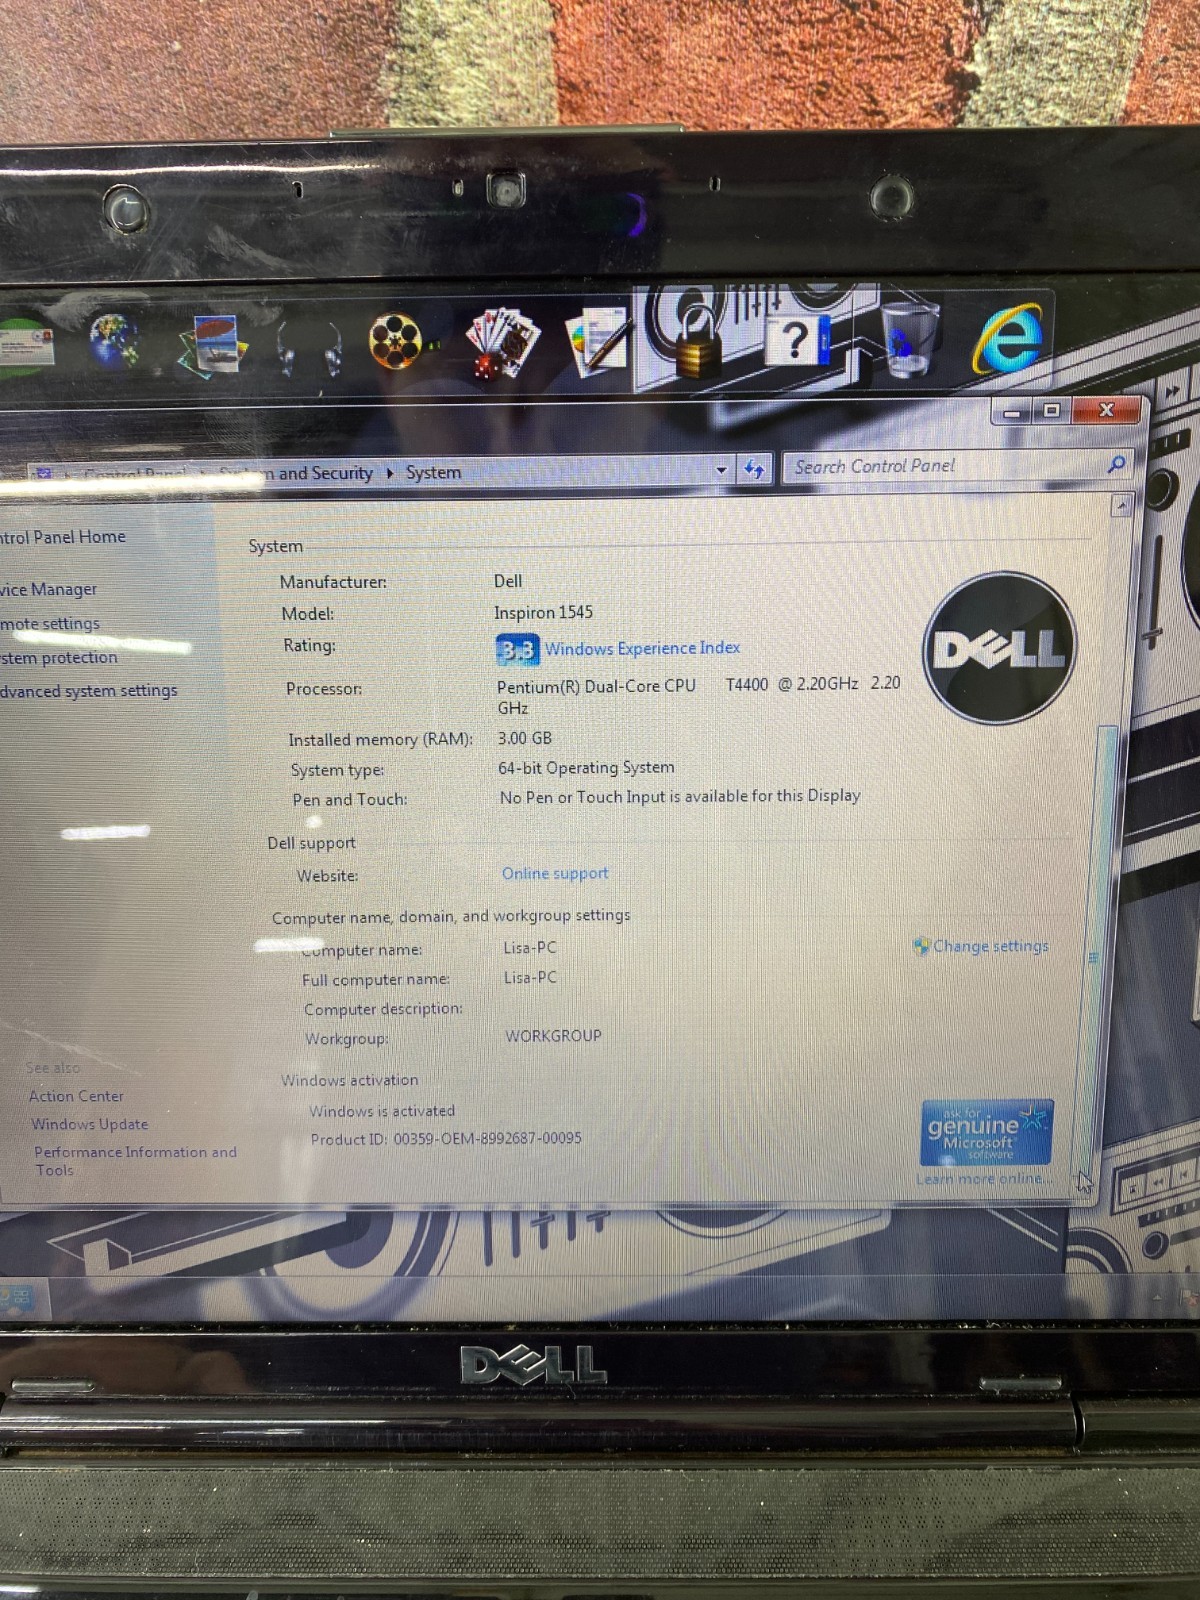
Task: Click the search magnifier in Control Panel
Action: [x=1116, y=464]
